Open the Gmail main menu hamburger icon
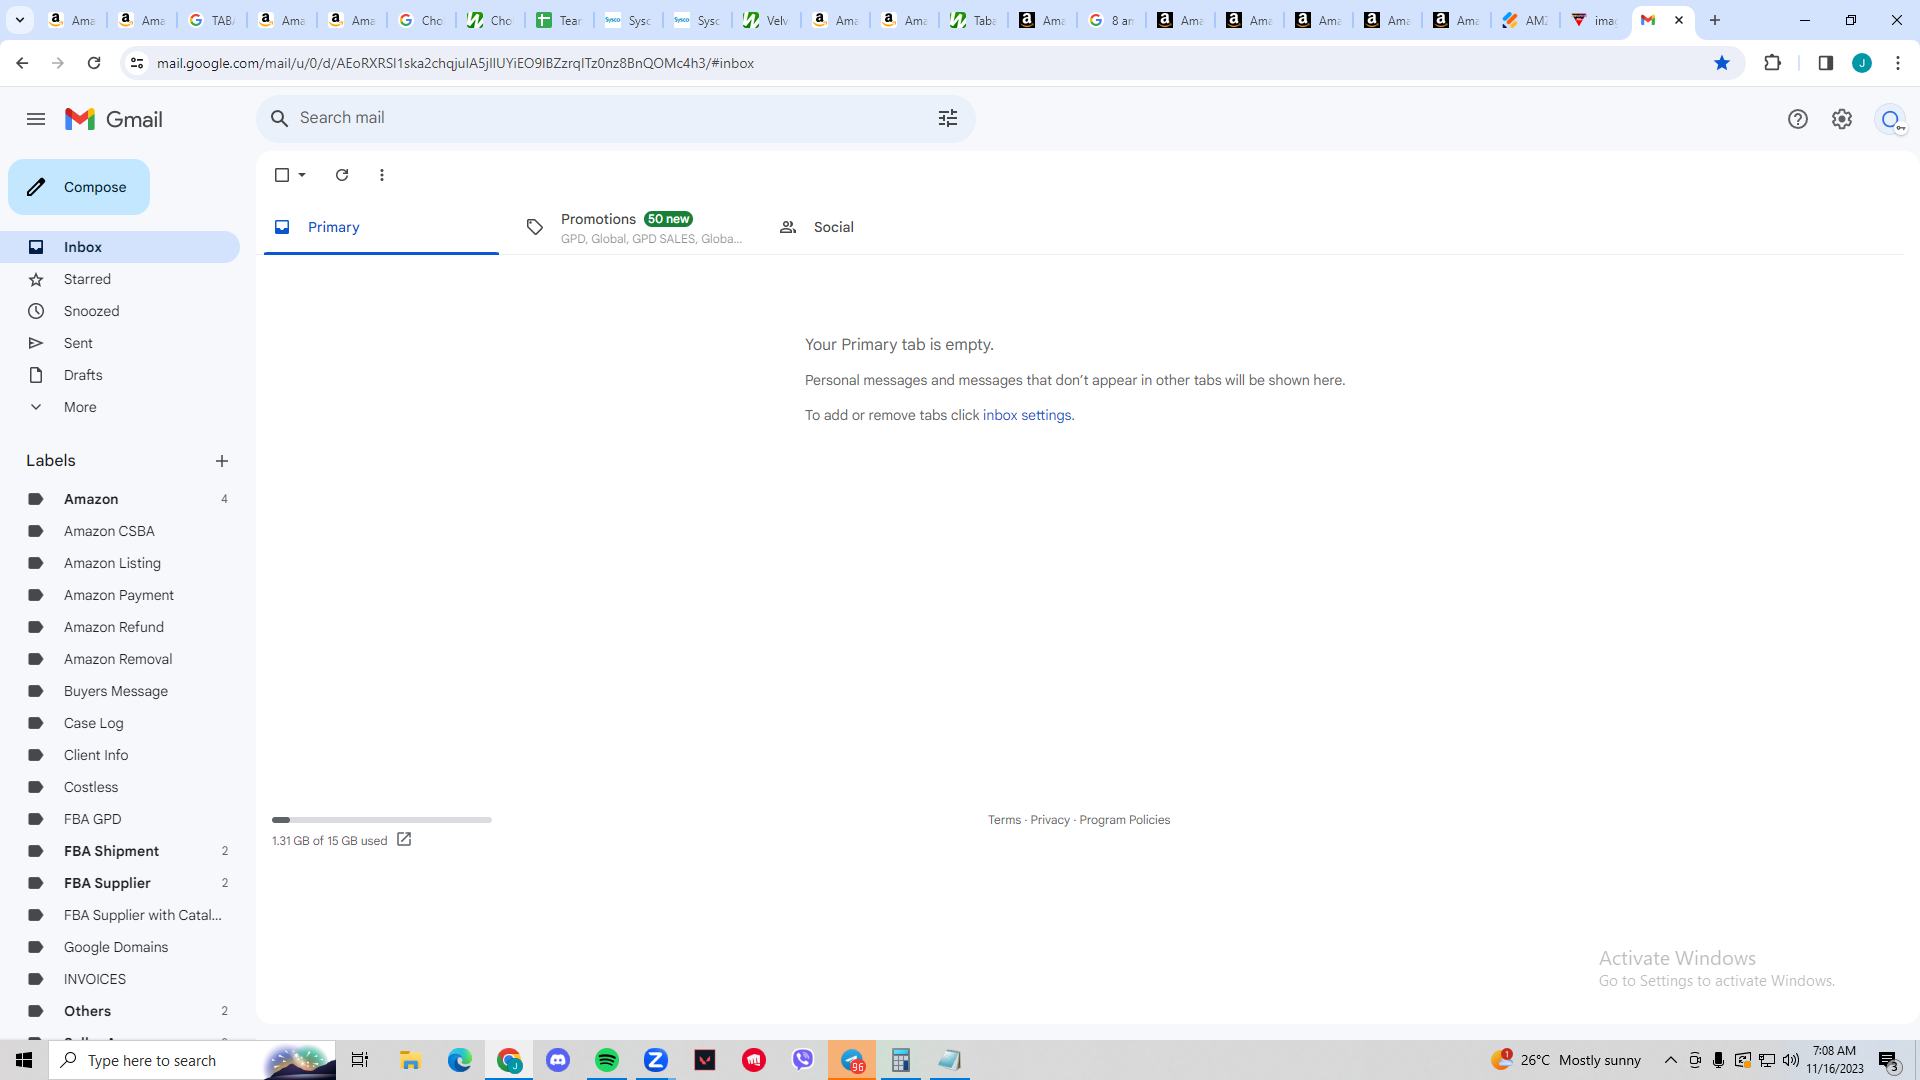 click(36, 119)
